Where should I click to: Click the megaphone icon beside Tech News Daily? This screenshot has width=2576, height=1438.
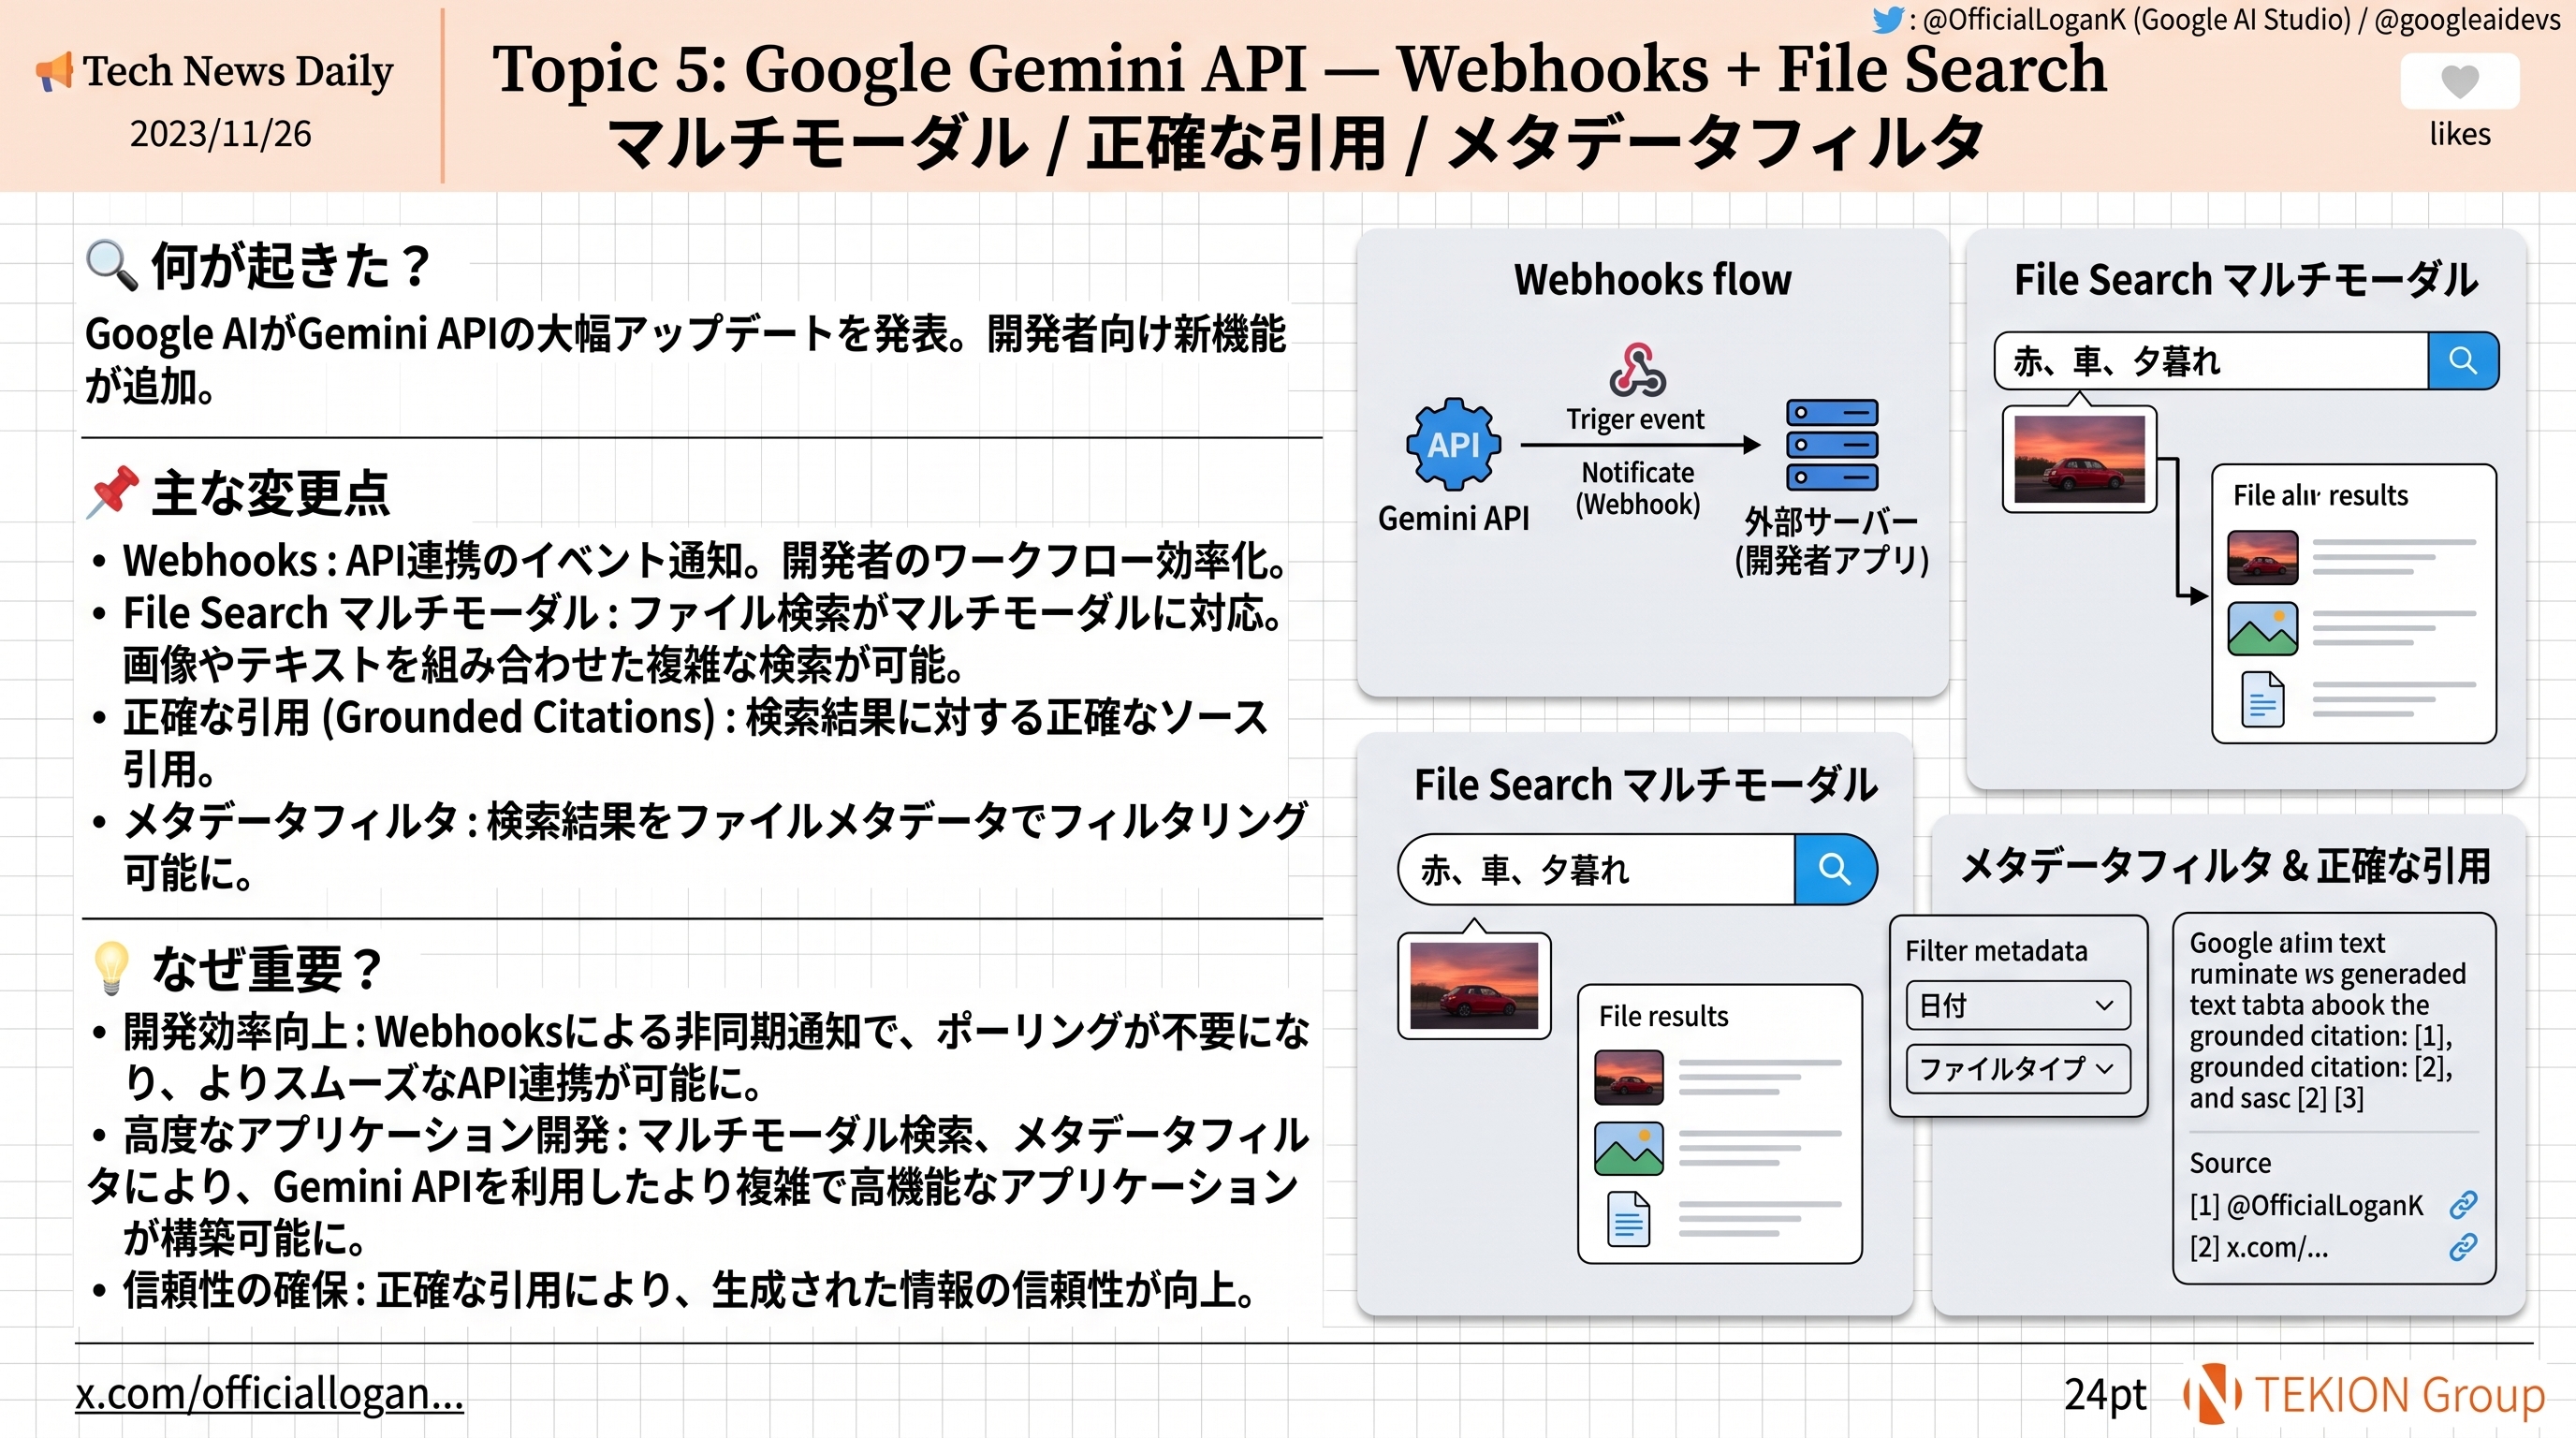[x=56, y=70]
